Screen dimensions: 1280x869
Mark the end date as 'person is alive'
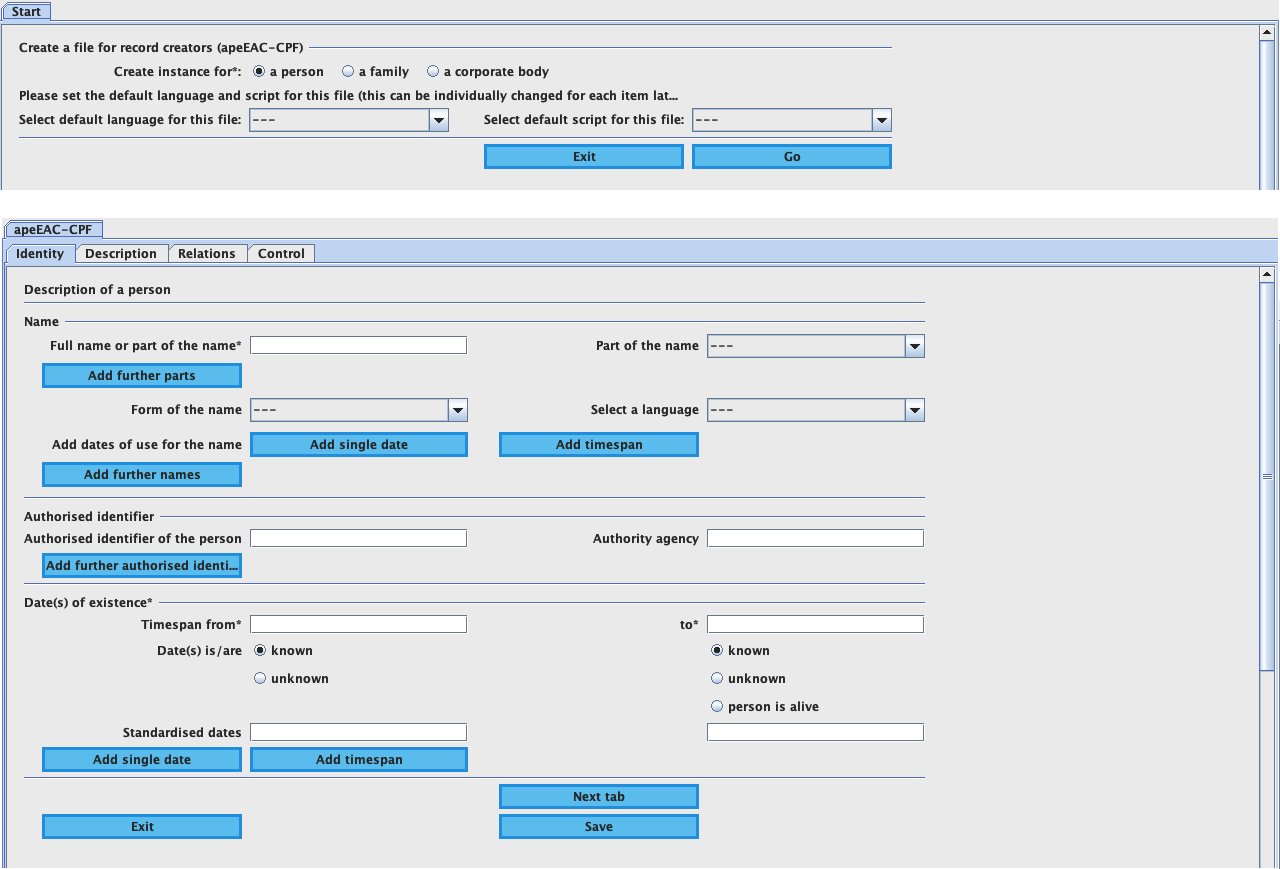pos(716,707)
